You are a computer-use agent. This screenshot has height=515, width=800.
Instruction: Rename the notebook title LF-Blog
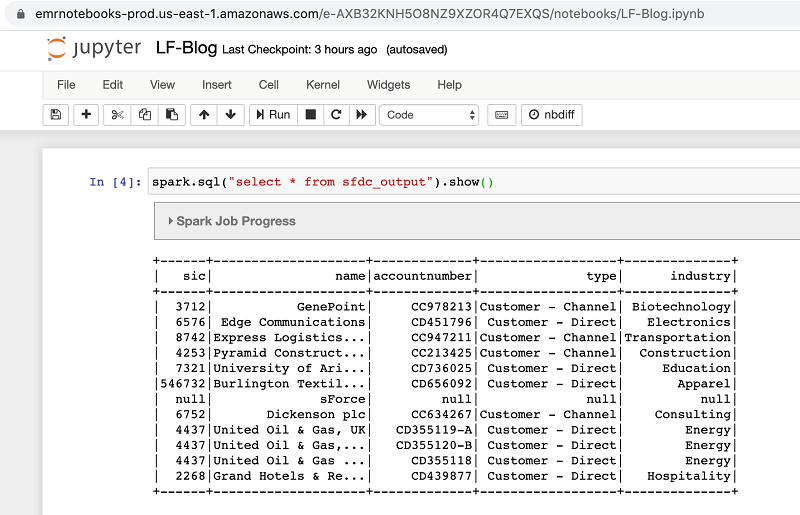(186, 48)
